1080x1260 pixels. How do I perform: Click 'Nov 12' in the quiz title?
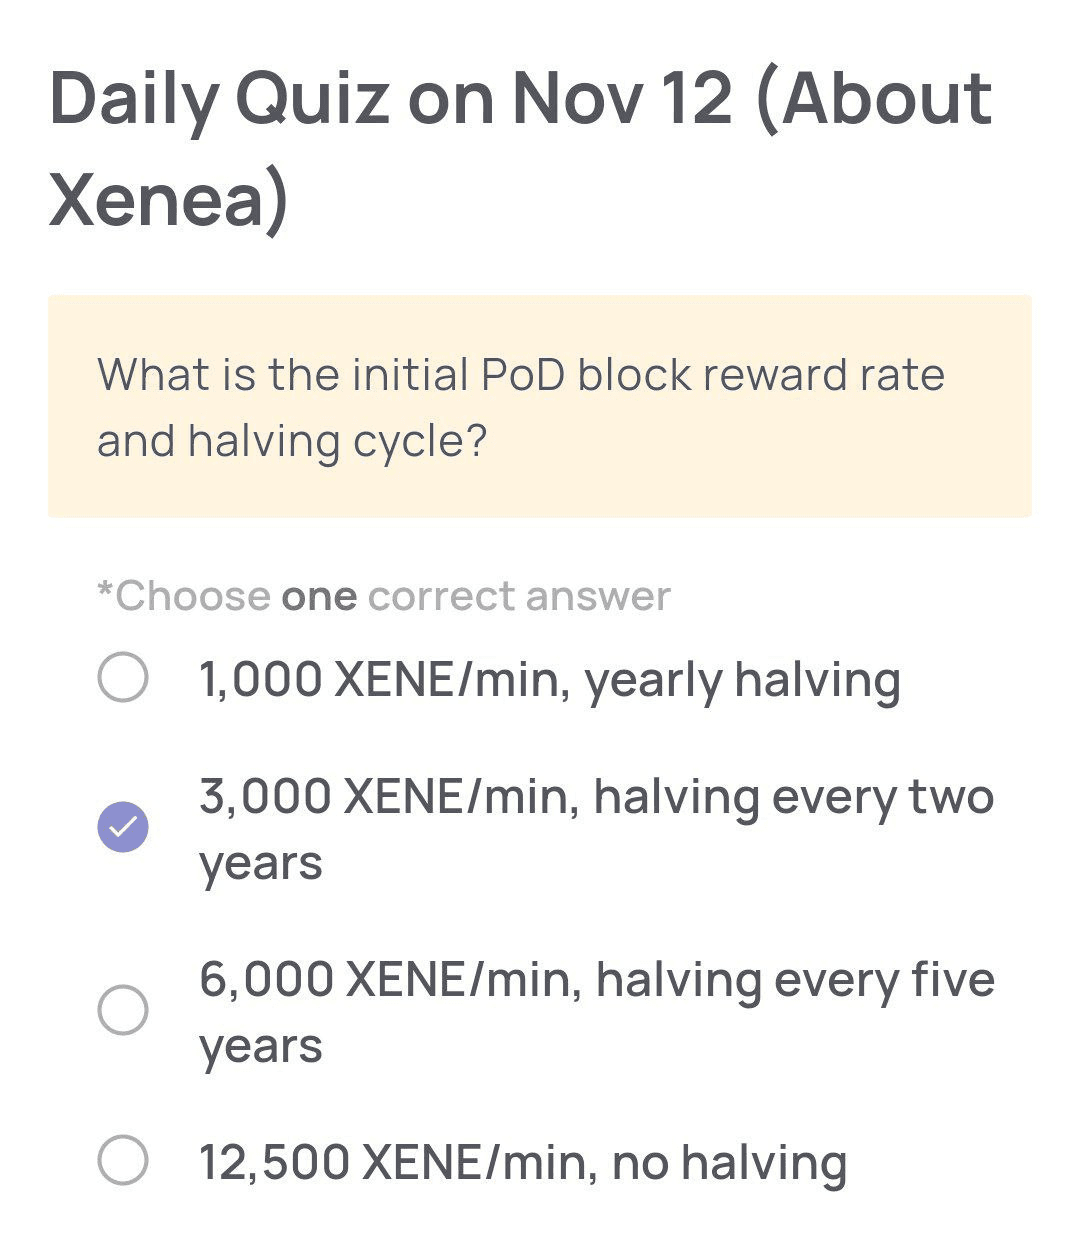coord(622,98)
